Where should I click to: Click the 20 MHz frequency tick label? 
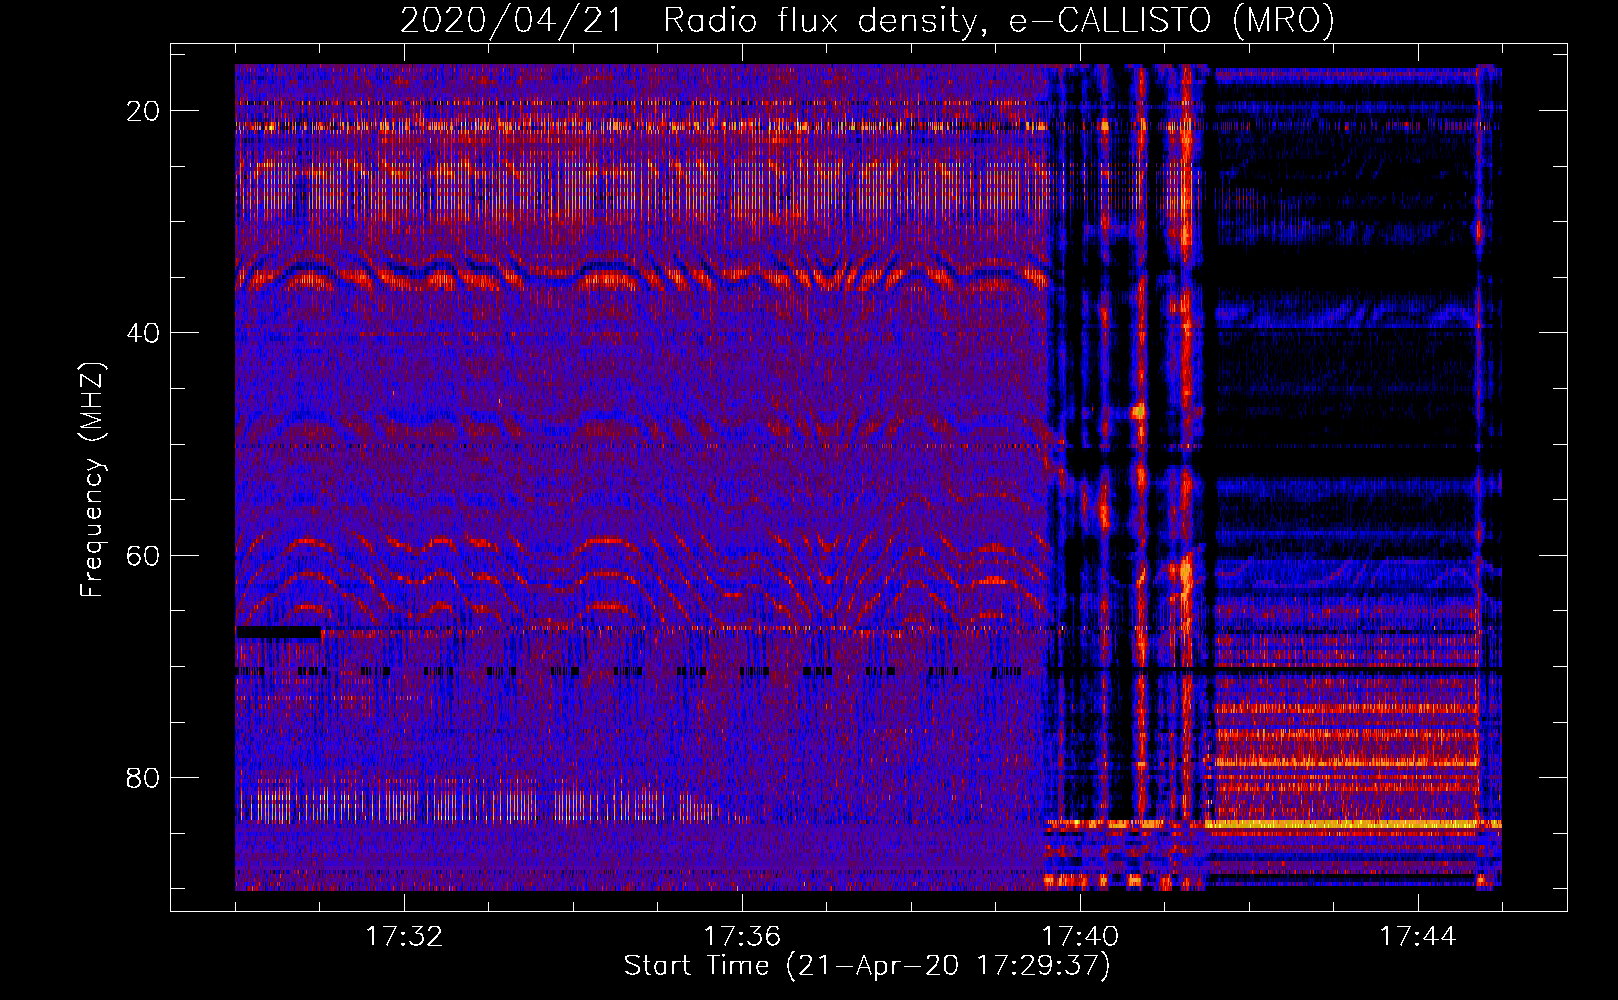144,111
